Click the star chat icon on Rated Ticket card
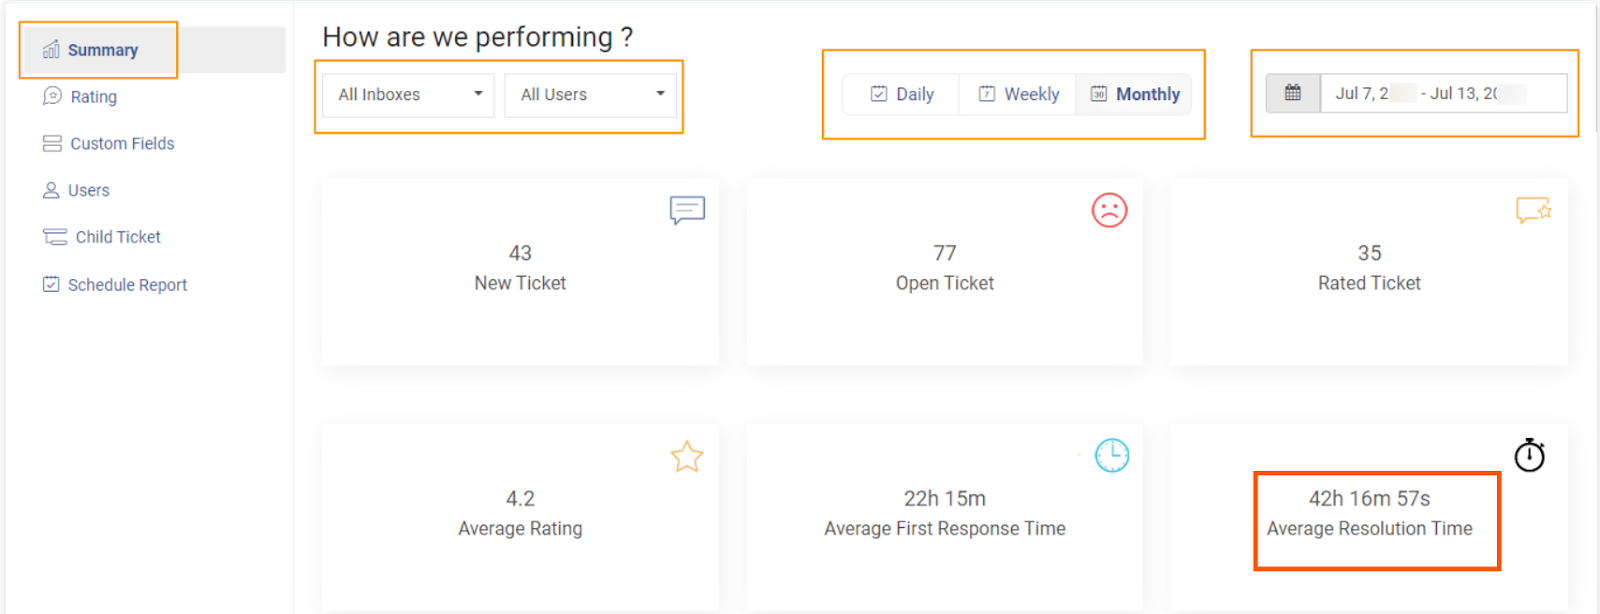The height and width of the screenshot is (614, 1600). (1533, 210)
